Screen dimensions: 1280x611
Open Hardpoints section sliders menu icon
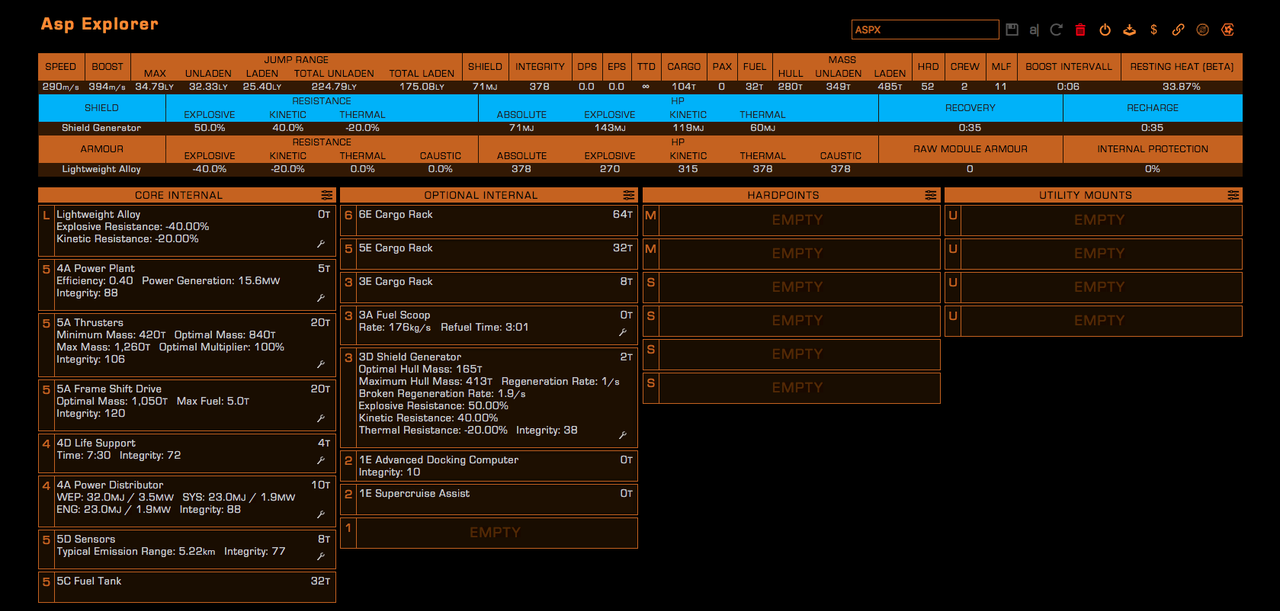coord(931,195)
